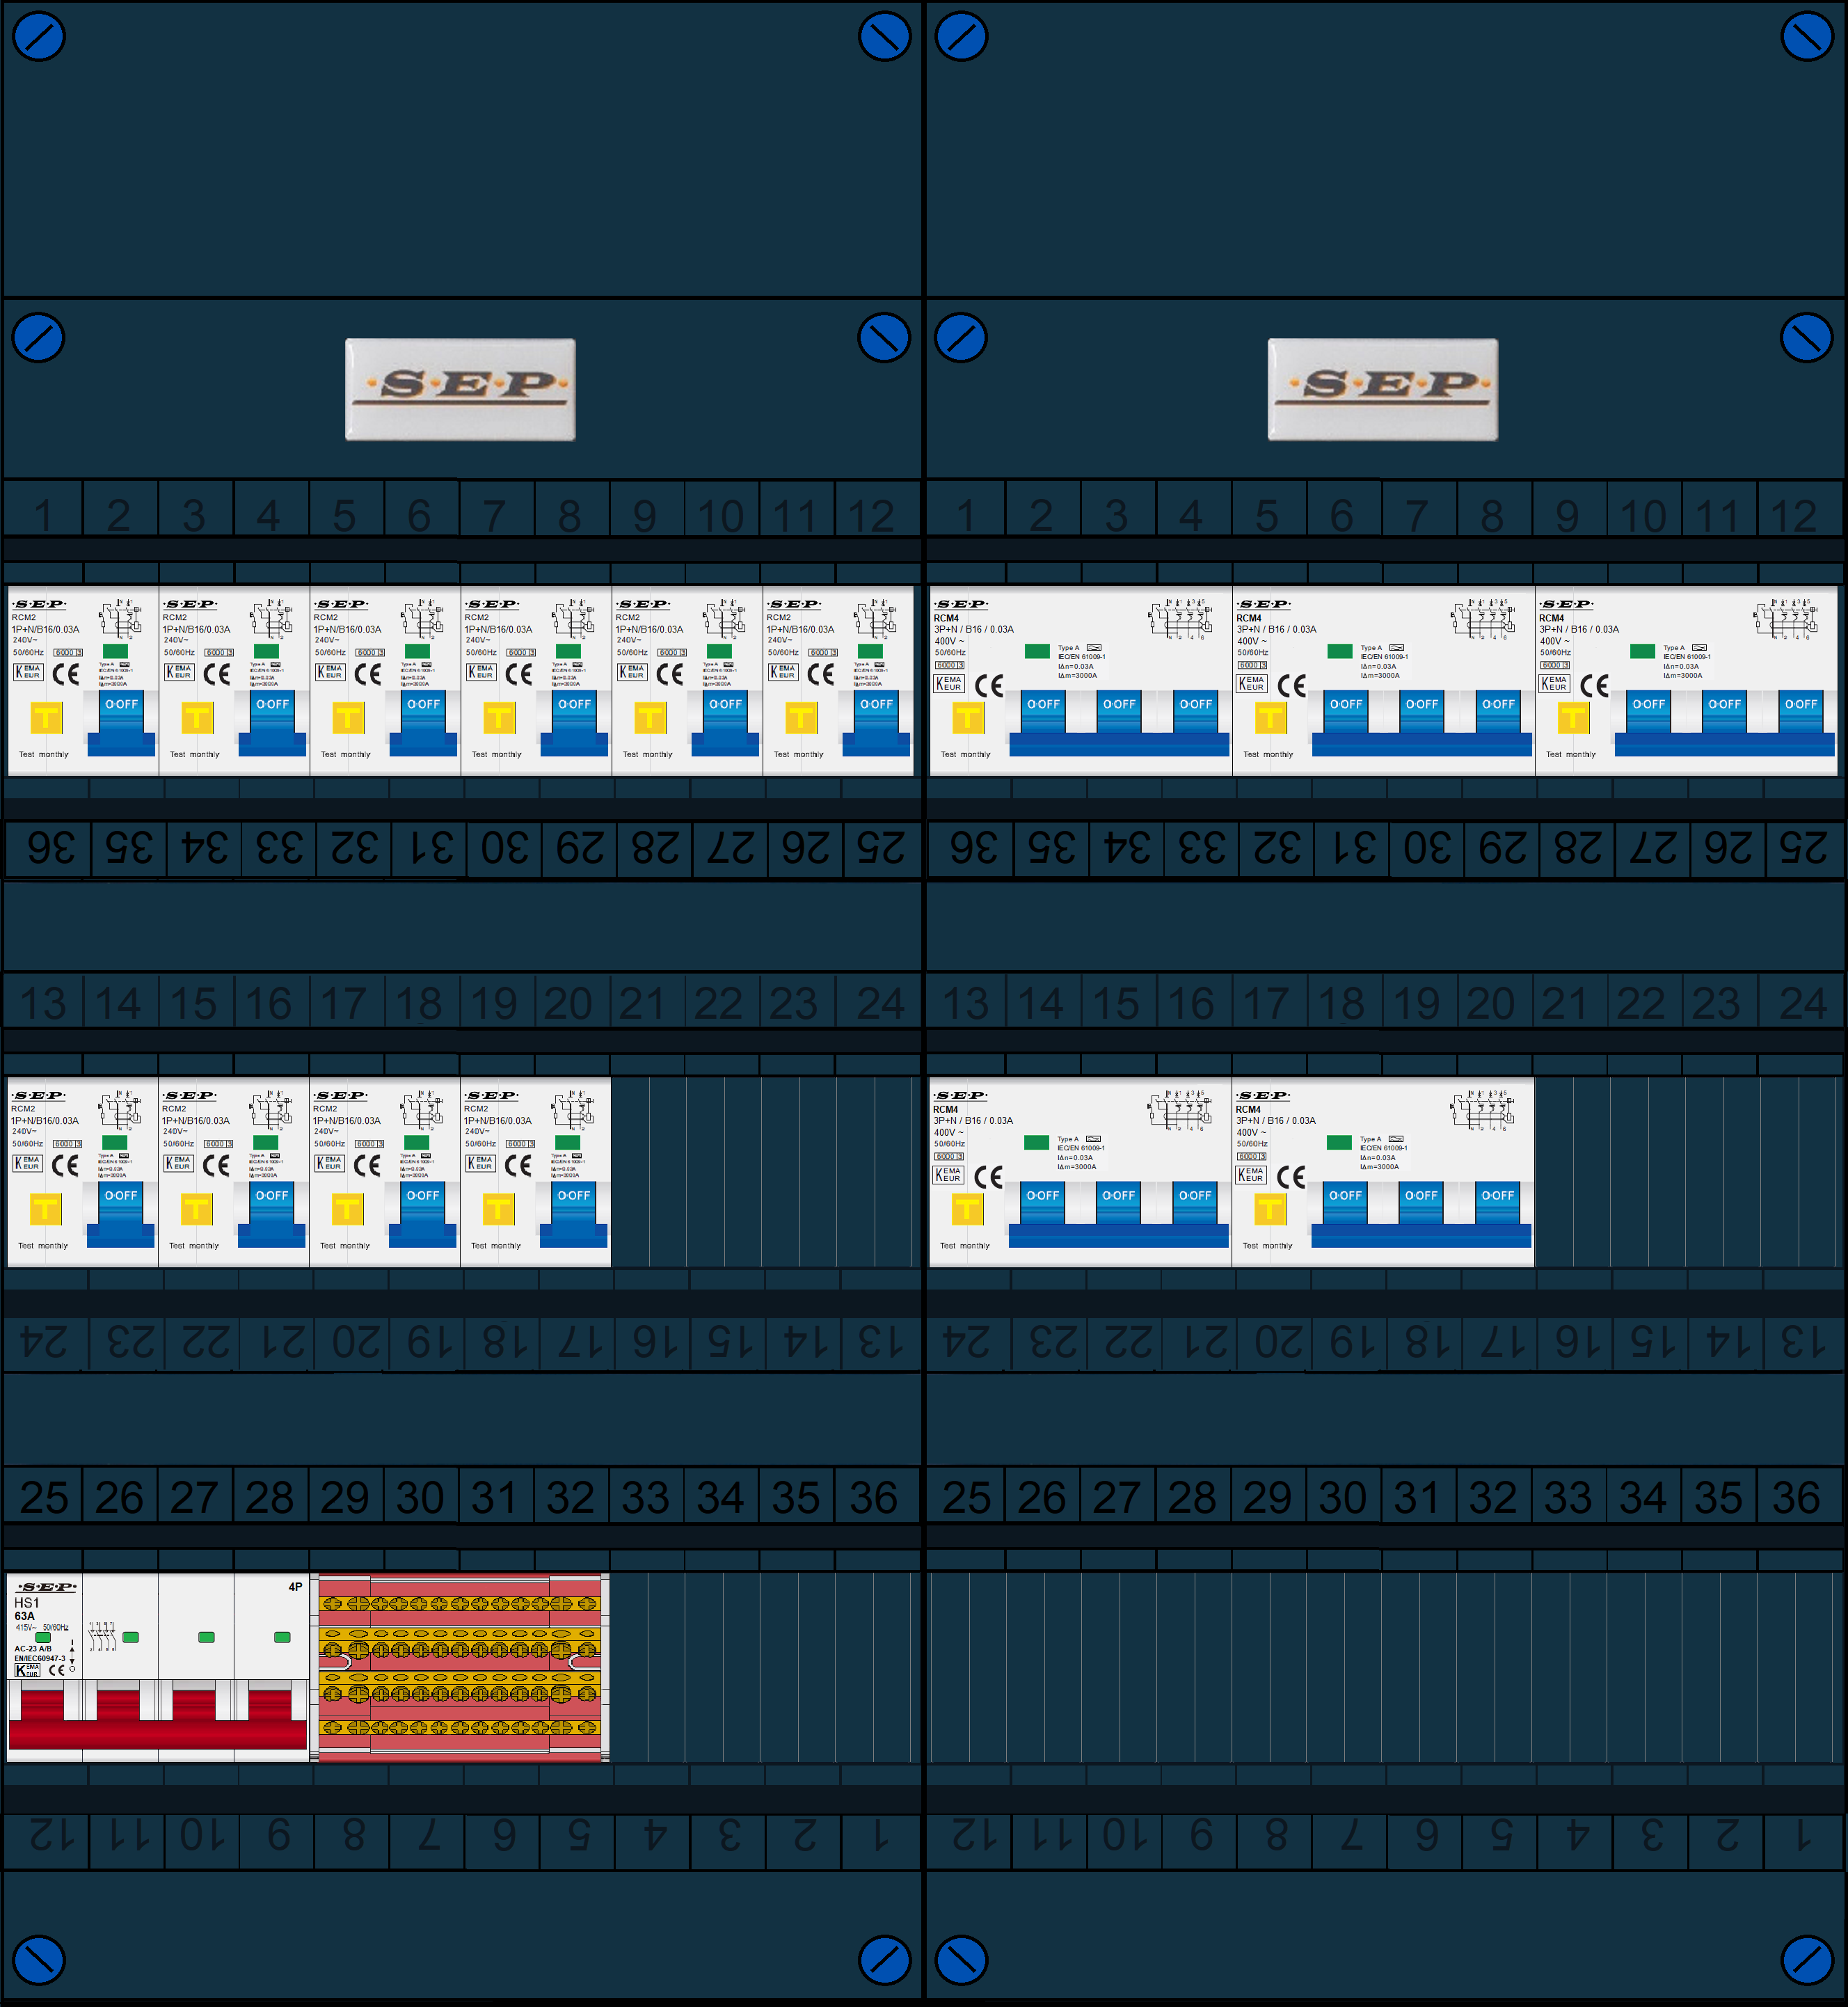Click upright slot number 13 in the right panel
This screenshot has height=2007, width=1848.
965,1002
